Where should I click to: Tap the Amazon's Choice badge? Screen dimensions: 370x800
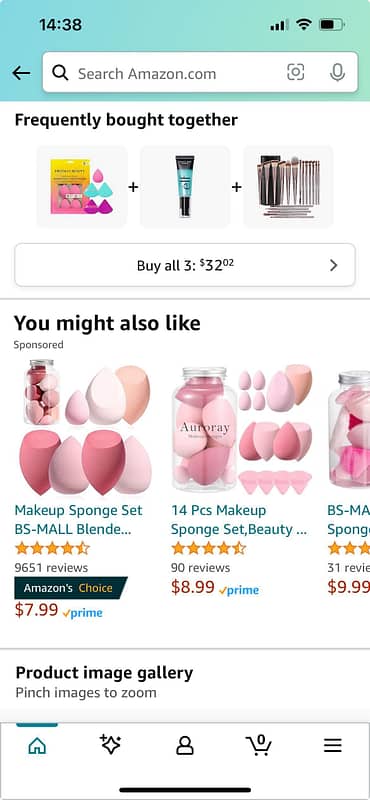tap(70, 588)
